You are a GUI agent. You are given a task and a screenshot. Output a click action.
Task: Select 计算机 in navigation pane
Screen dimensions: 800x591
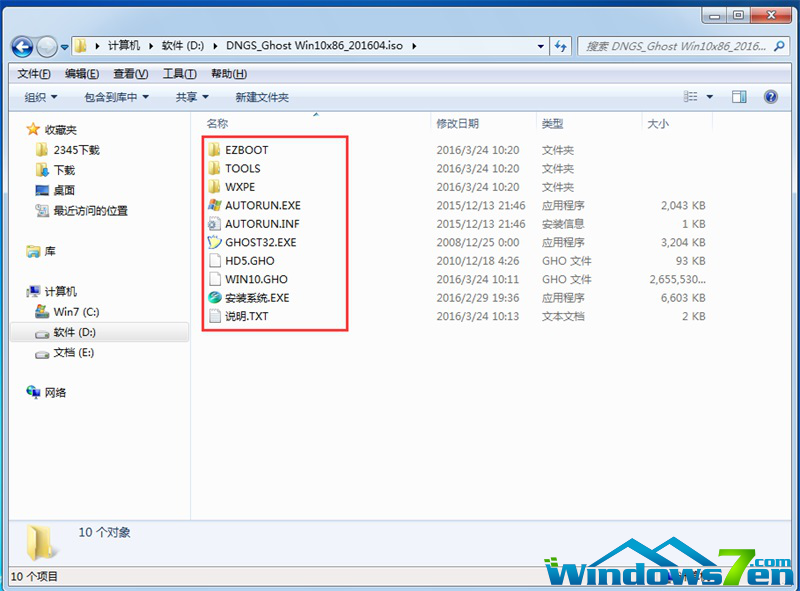[60, 291]
